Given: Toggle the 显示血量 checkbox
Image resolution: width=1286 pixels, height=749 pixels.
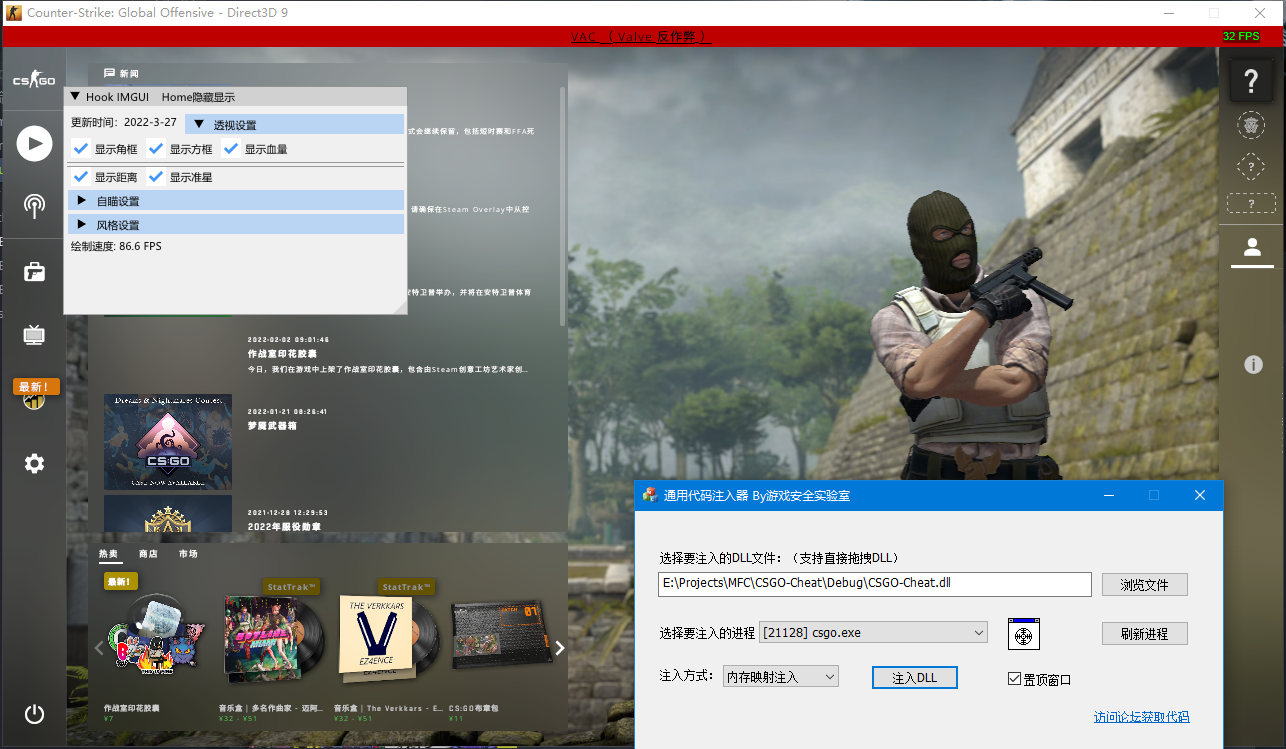Looking at the screenshot, I should tap(231, 149).
